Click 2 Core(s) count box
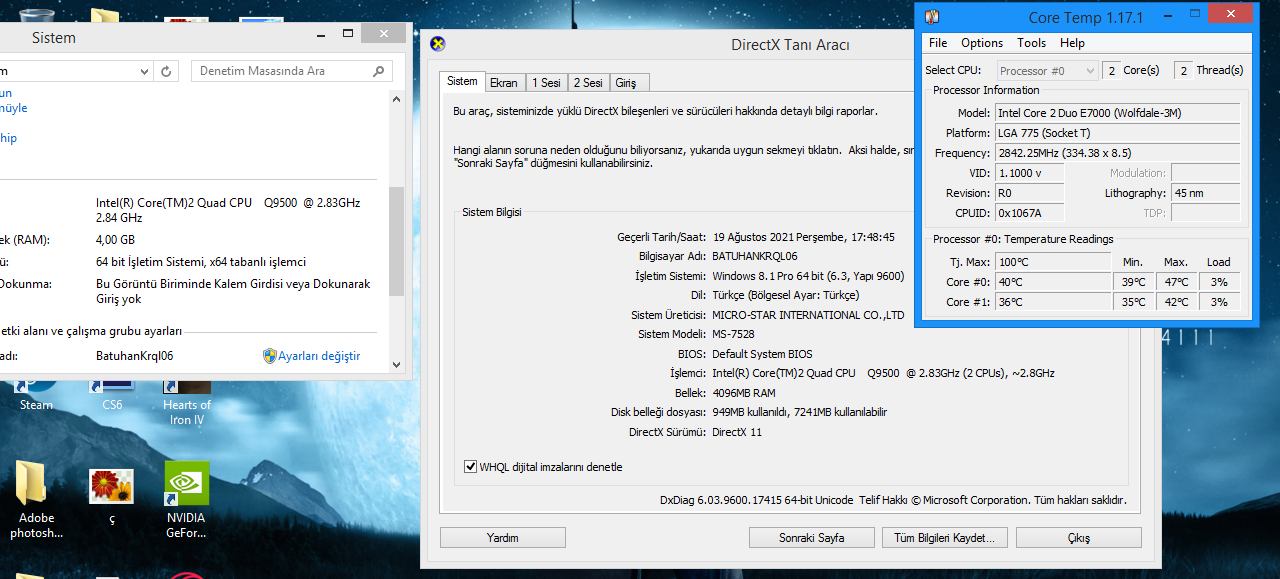The image size is (1280, 579). tap(1110, 70)
